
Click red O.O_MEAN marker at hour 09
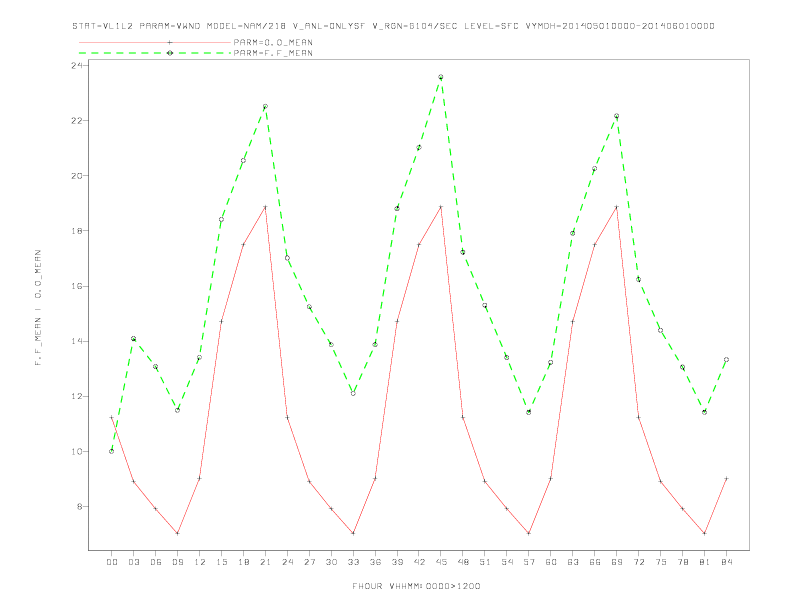click(x=177, y=533)
